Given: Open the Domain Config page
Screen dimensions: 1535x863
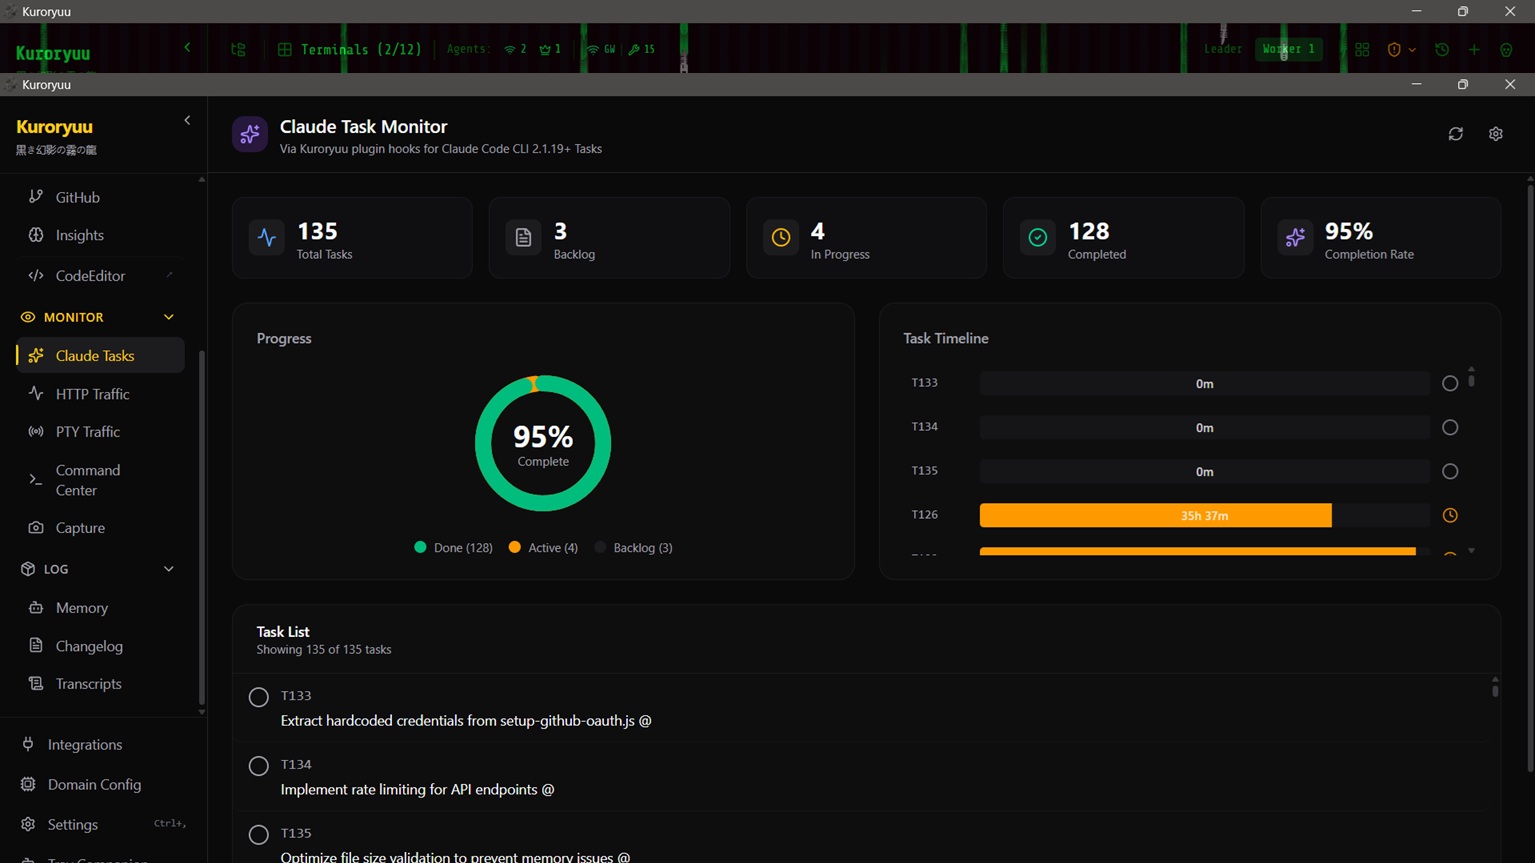Looking at the screenshot, I should click(94, 785).
